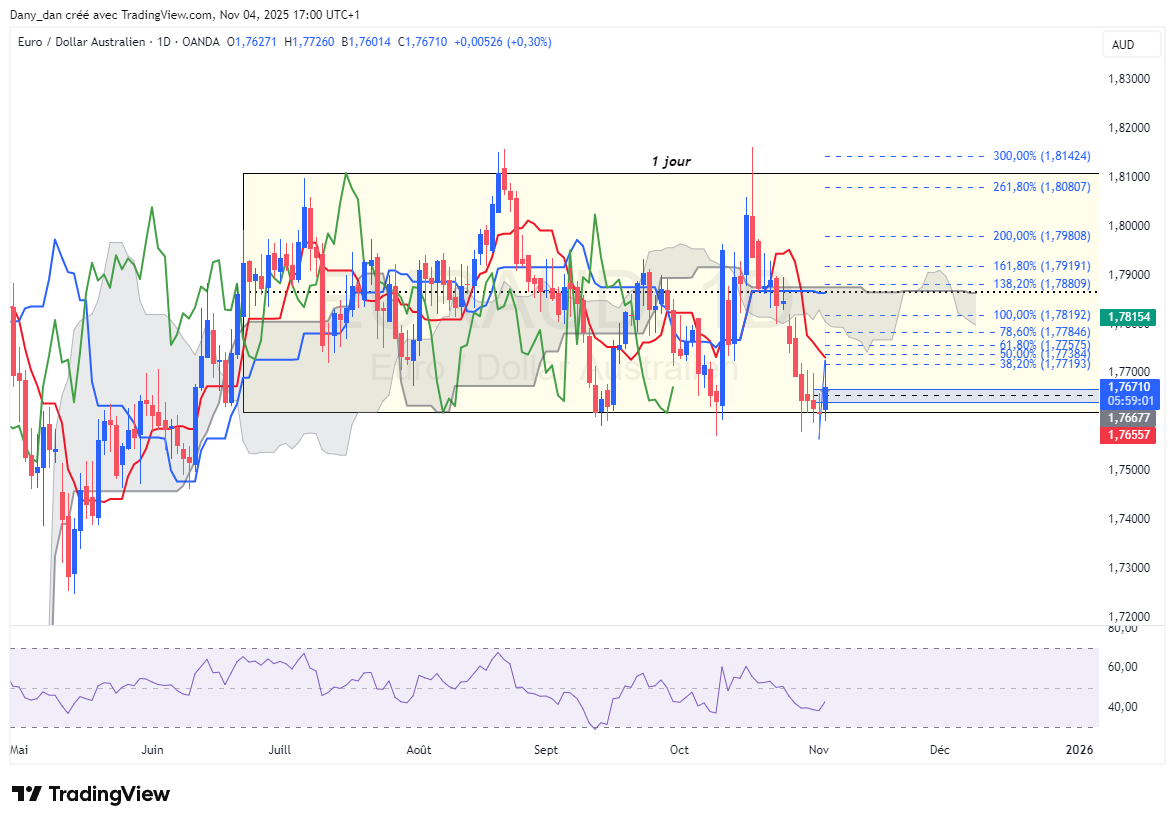Viewport: 1175px width, 824px height.
Task: Click the low value B1,76014
Action: 366,42
